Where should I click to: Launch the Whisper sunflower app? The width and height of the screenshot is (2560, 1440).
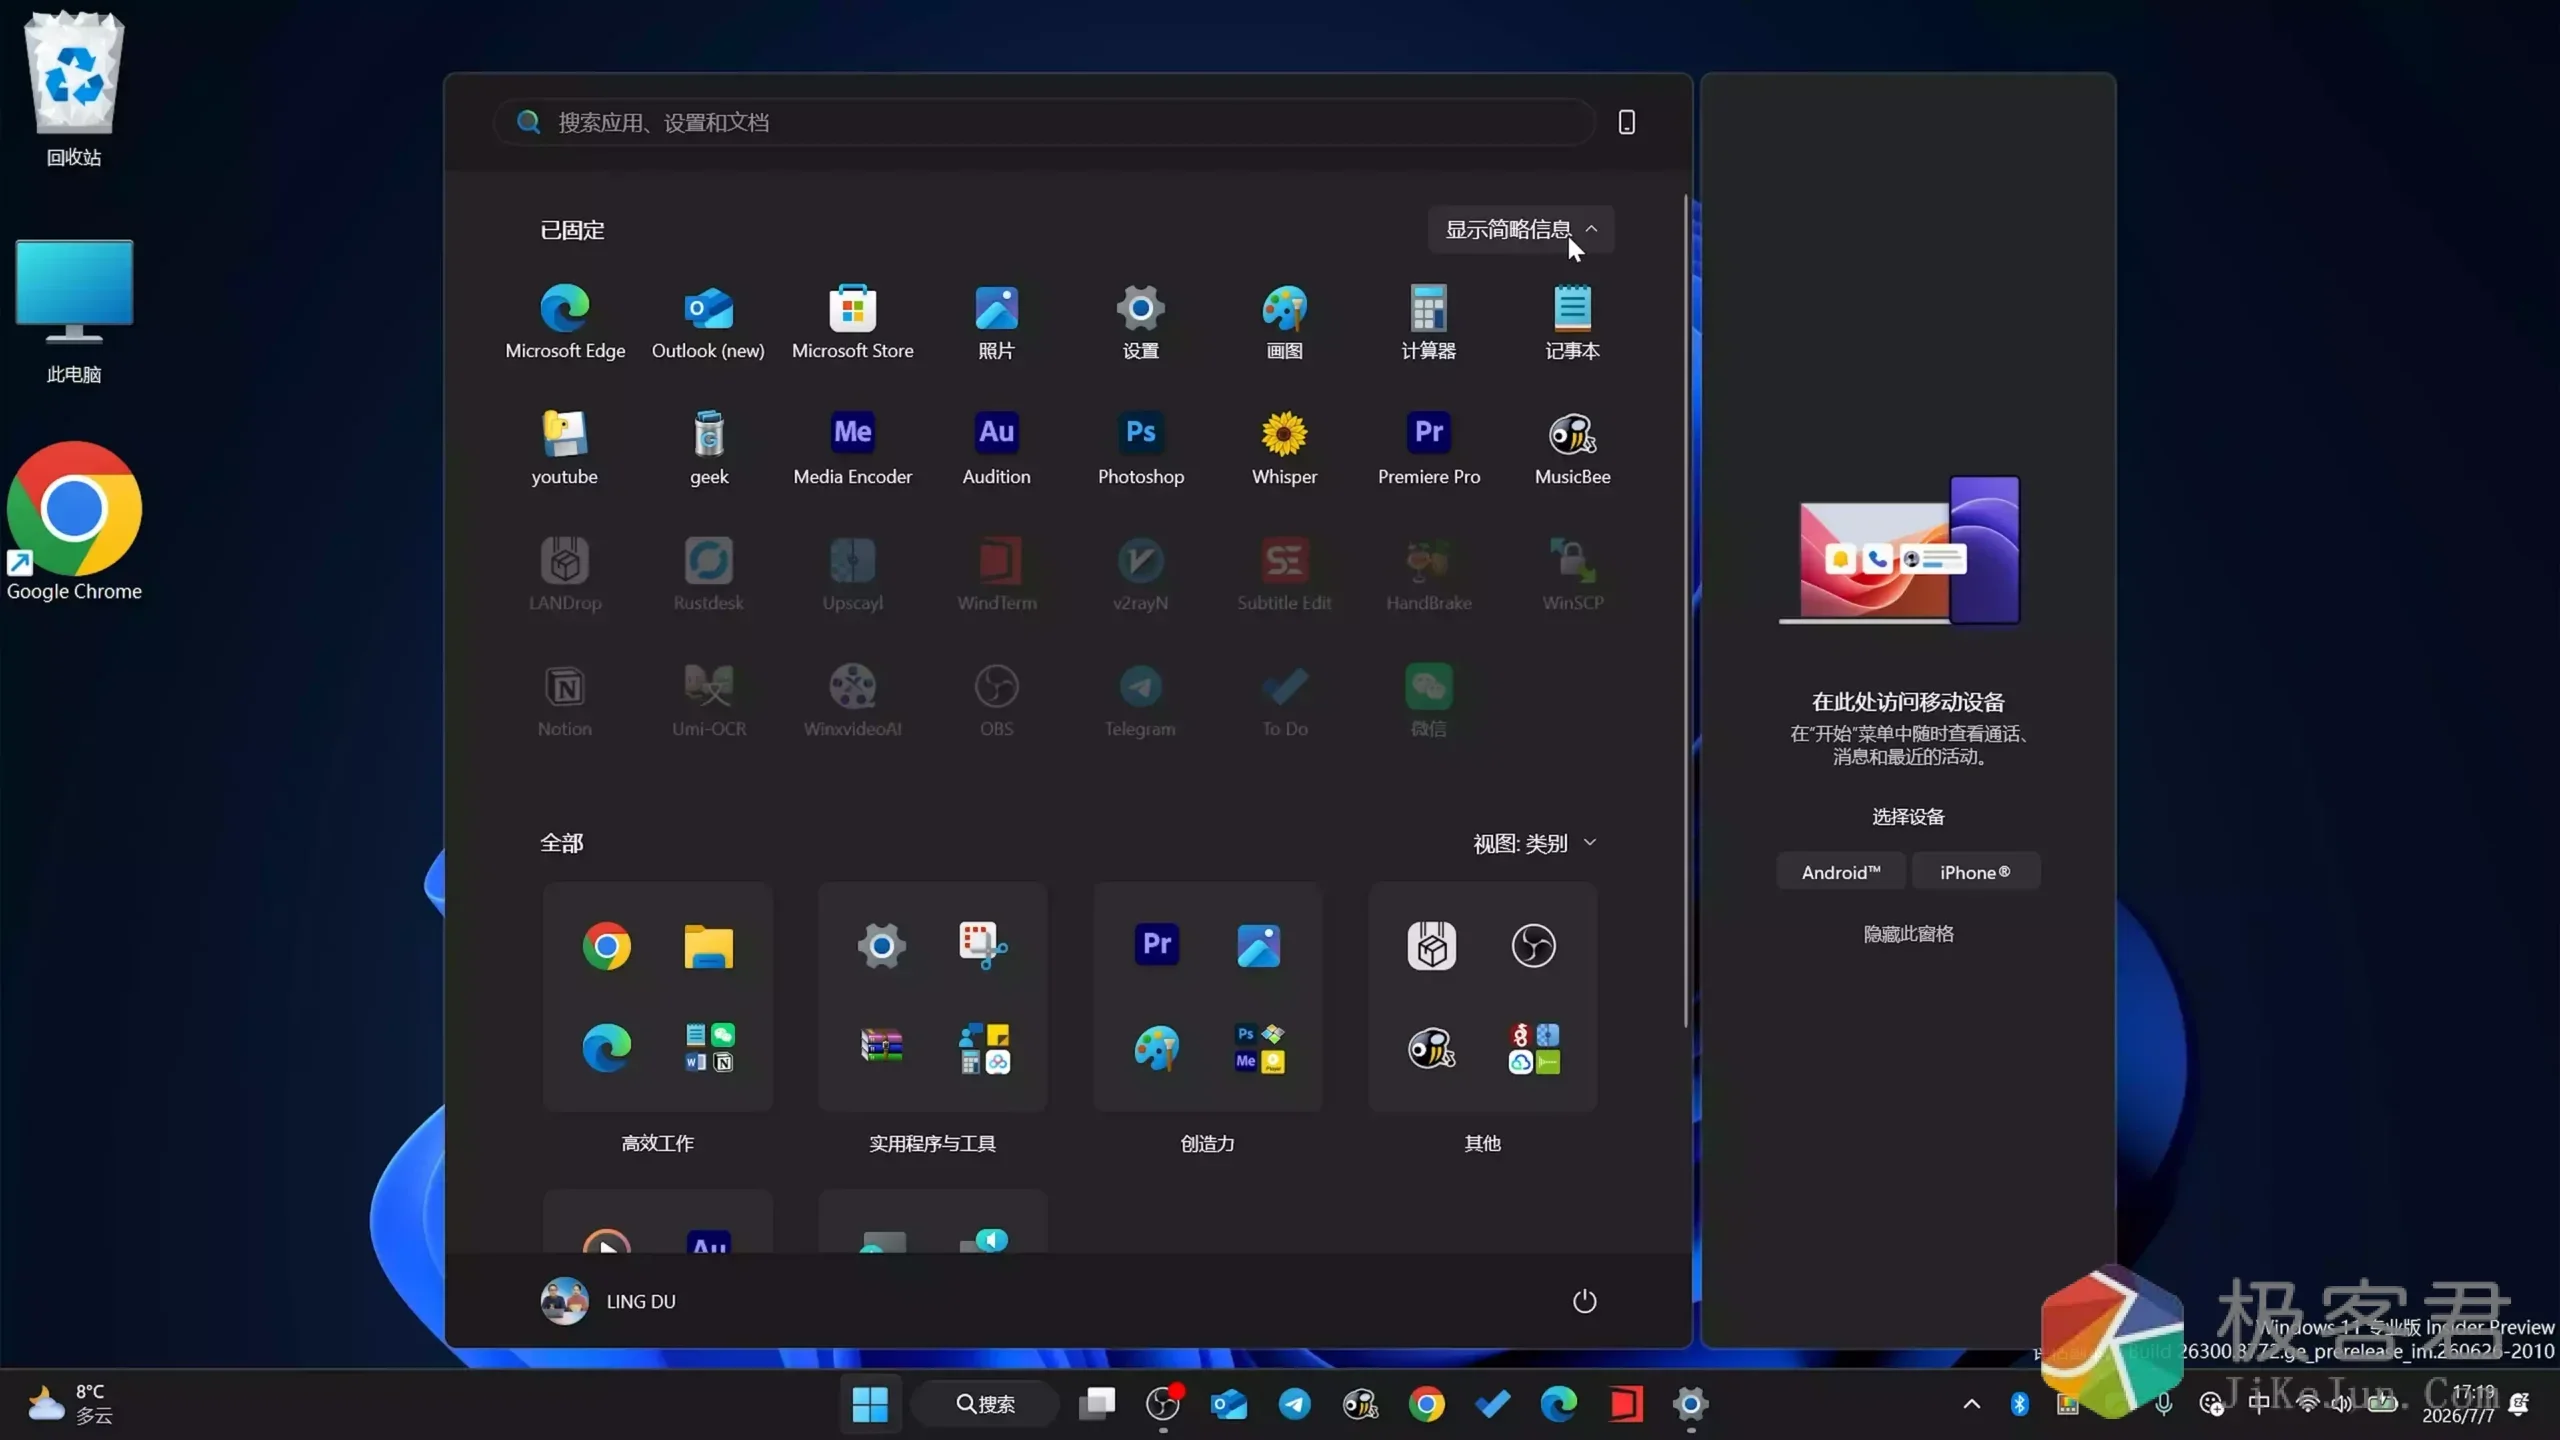[x=1284, y=448]
